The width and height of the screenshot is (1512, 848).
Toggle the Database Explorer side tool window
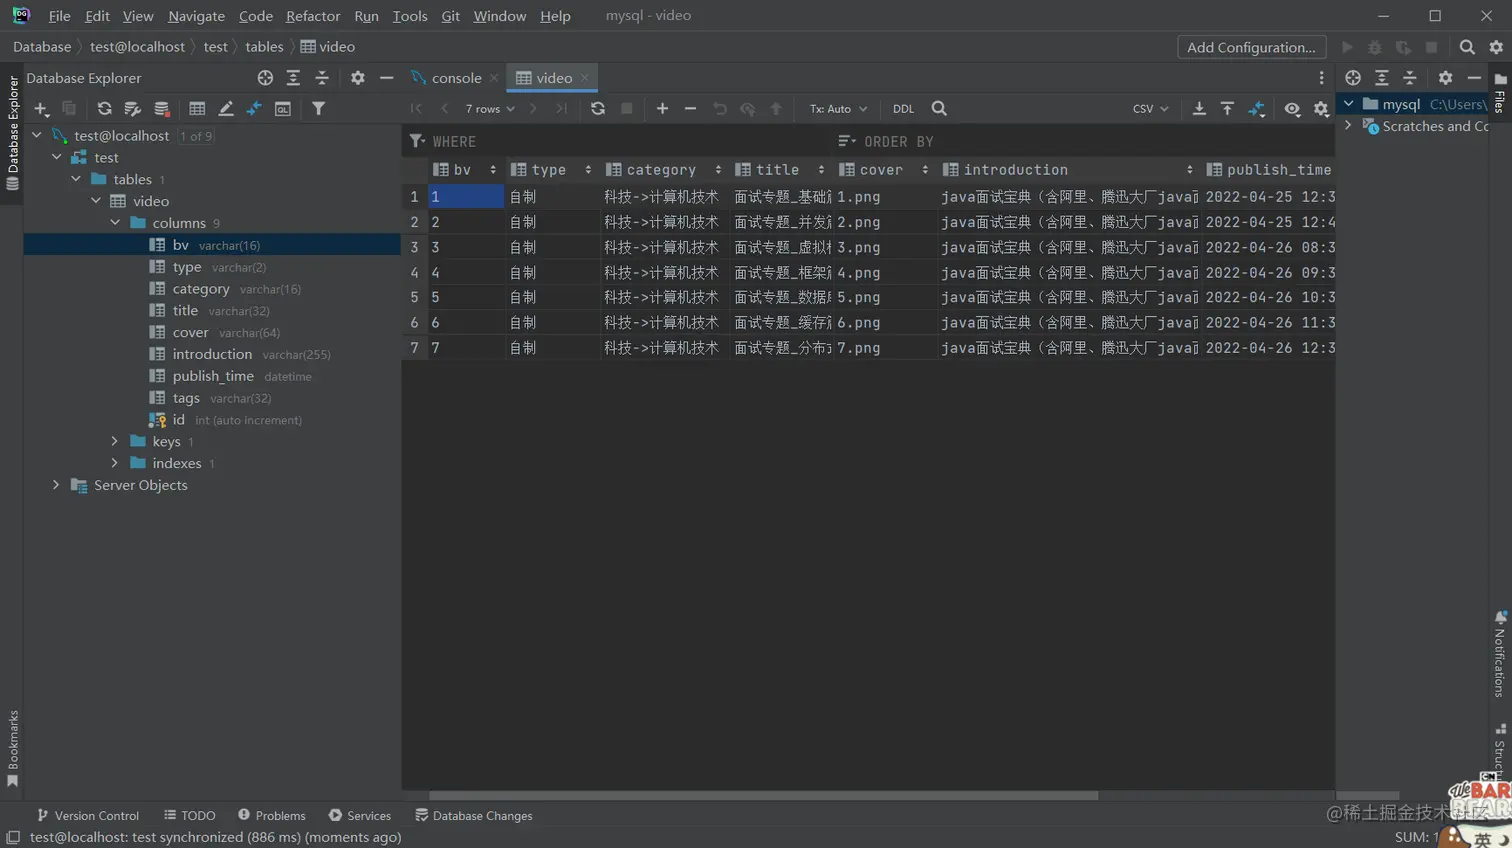(12, 132)
